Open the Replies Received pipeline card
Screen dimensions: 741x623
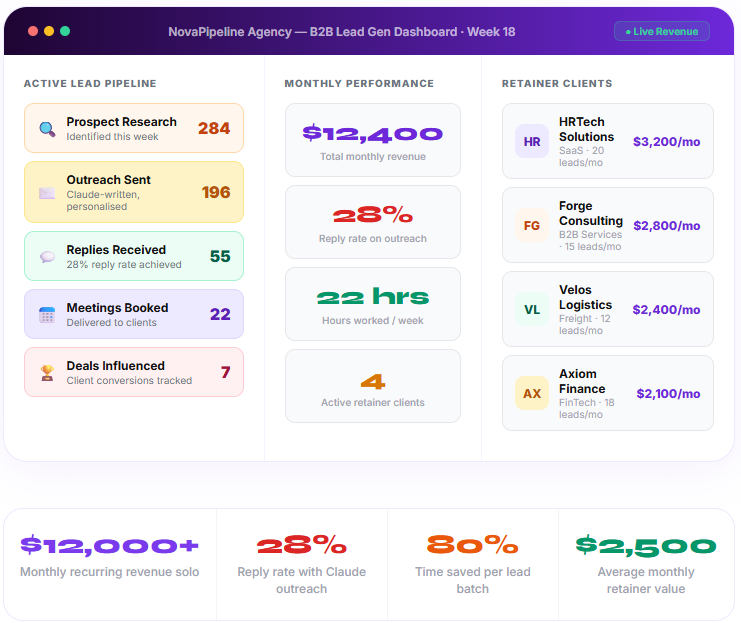click(x=134, y=256)
